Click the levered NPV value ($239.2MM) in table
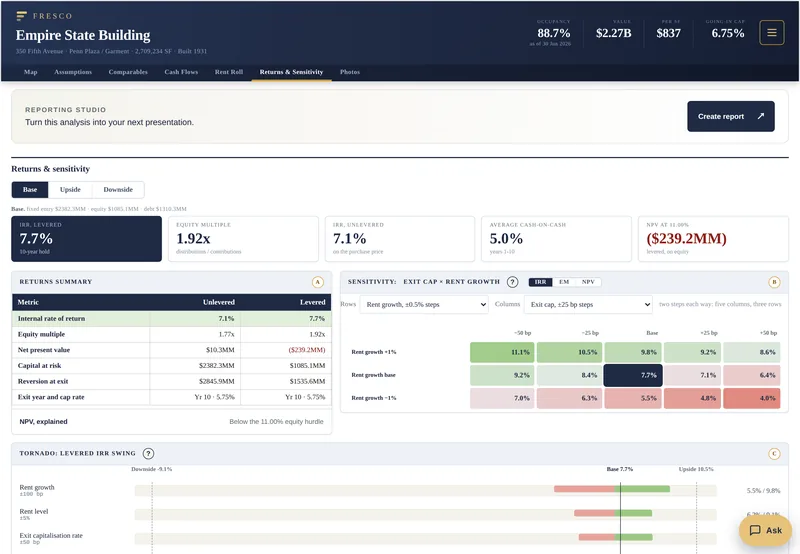800x554 pixels. click(307, 350)
